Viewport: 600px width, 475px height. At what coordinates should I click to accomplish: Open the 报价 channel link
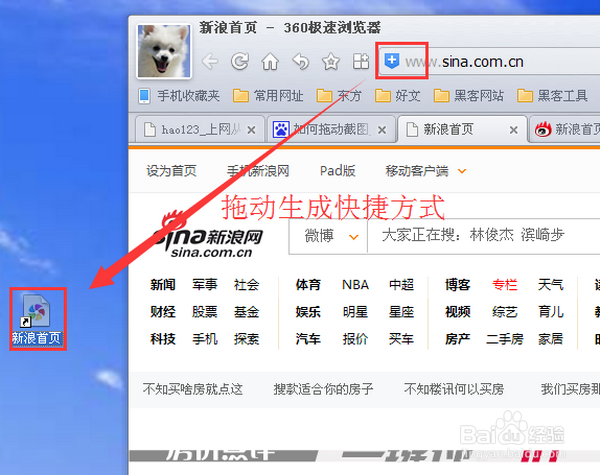355,339
